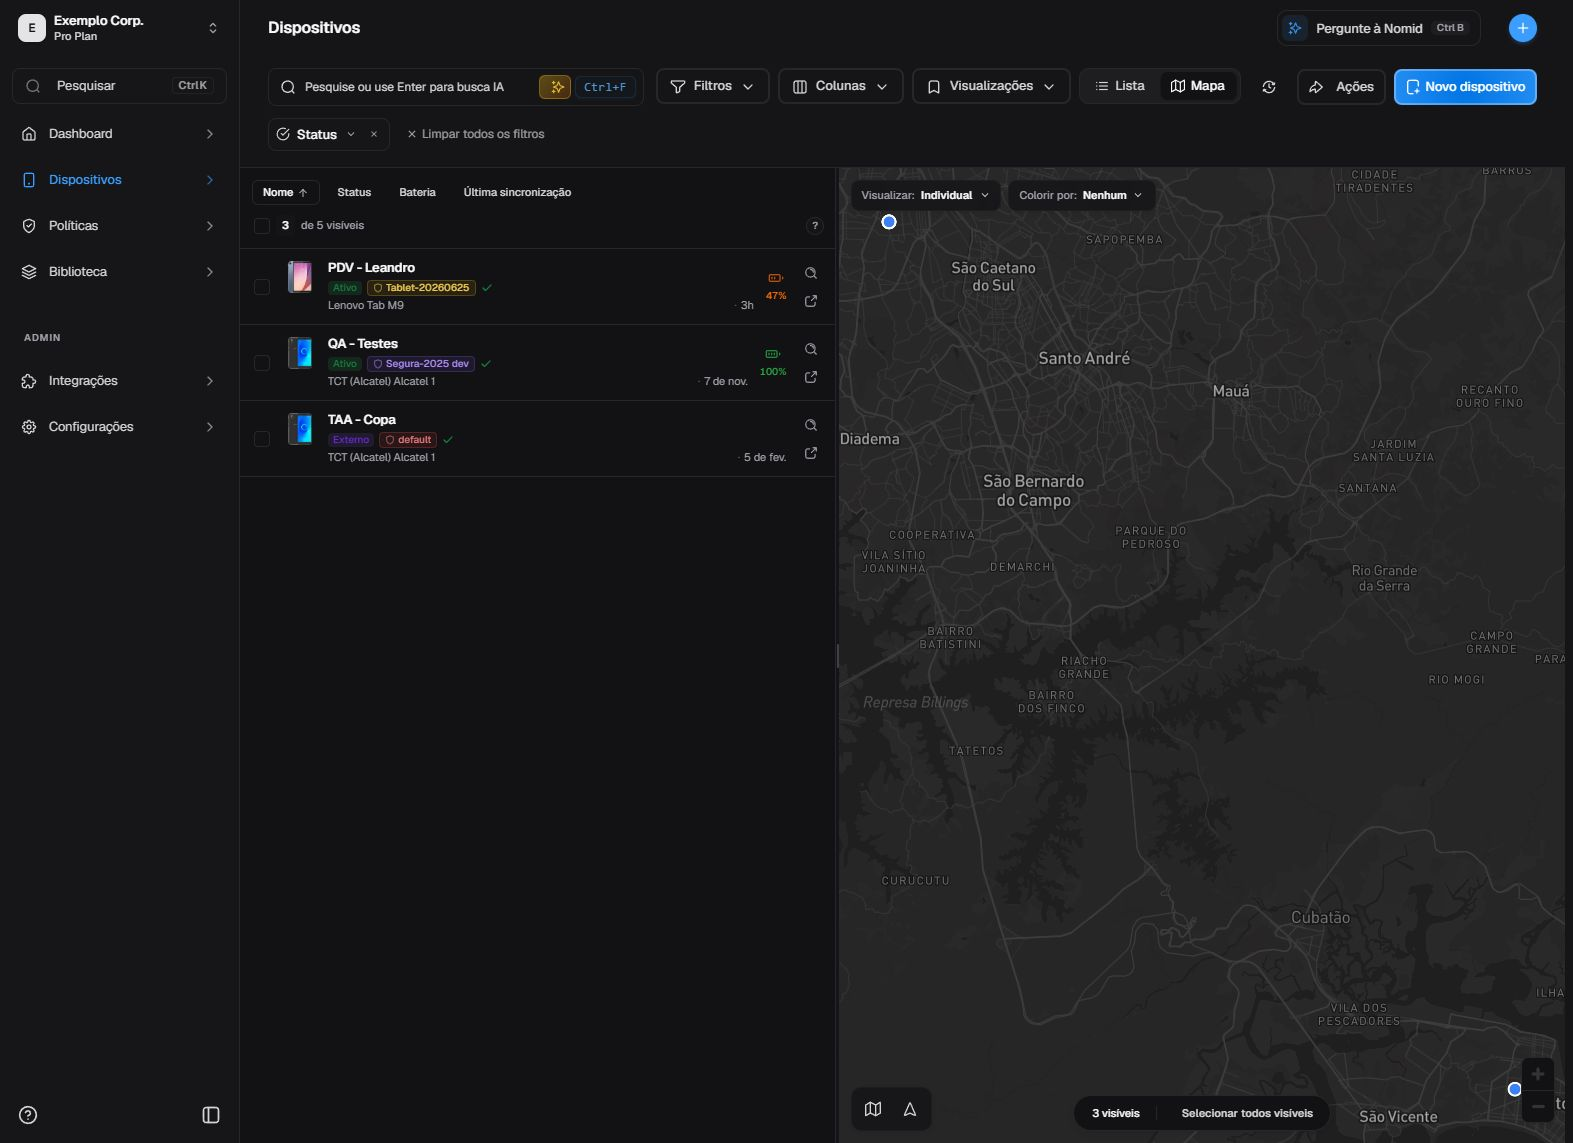Click Selecionar todos visíveis on map
Viewport: 1573px width, 1143px height.
[1247, 1113]
